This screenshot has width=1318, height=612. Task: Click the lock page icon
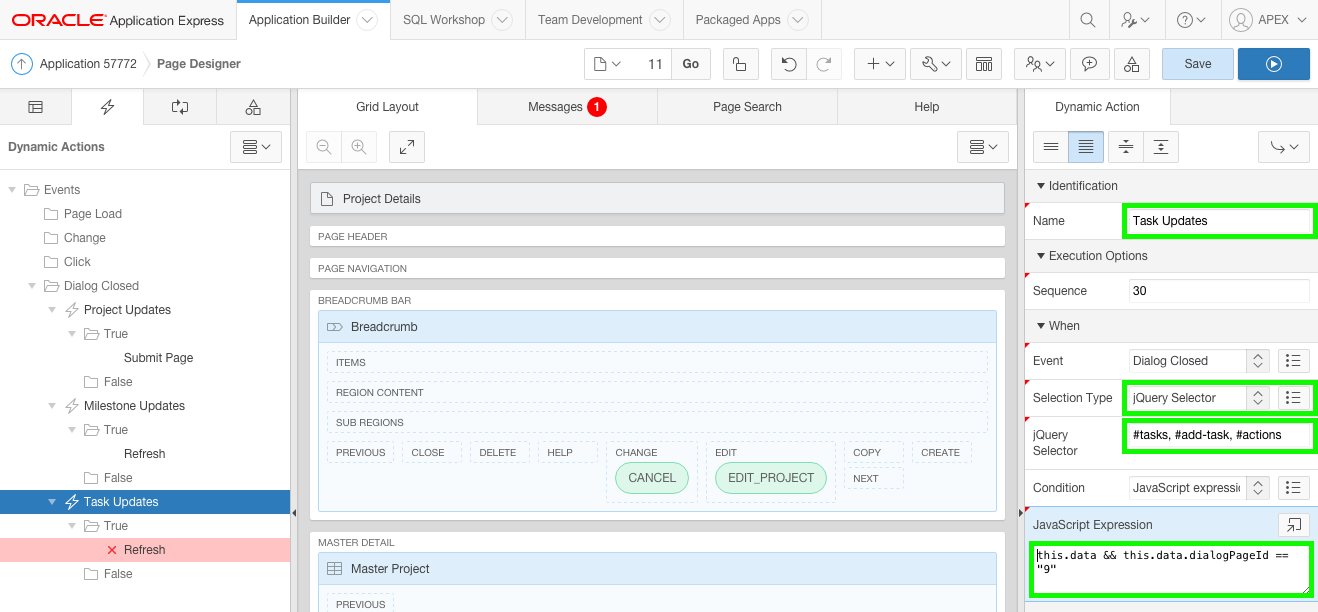[x=739, y=64]
